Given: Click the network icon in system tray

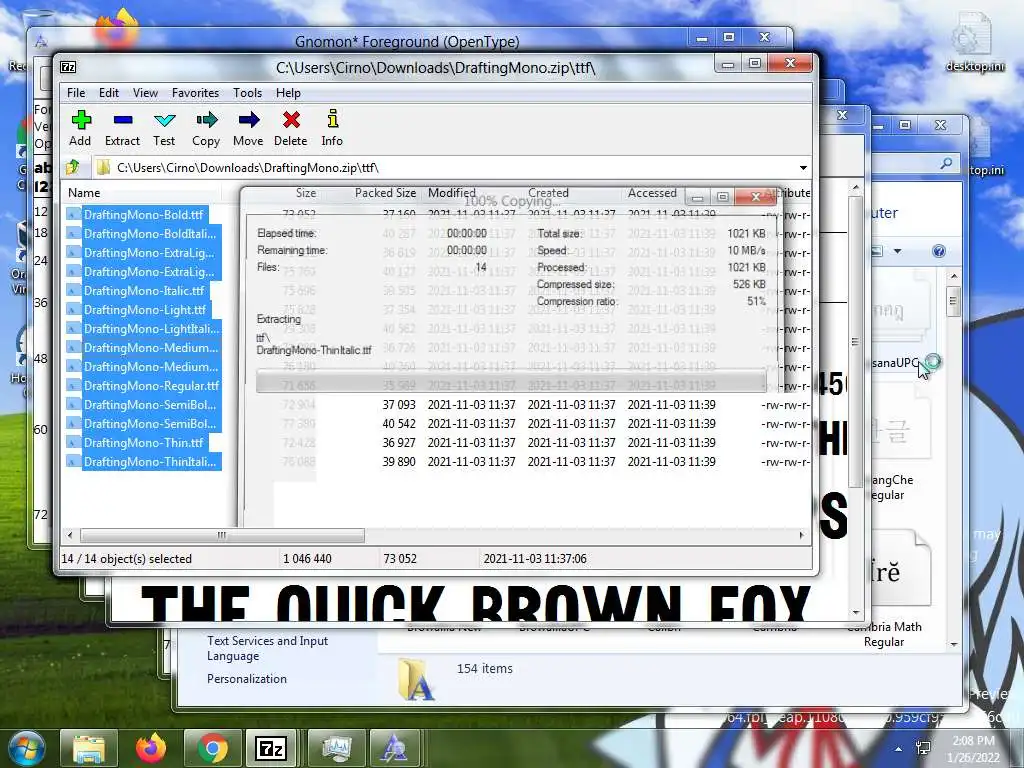Looking at the screenshot, I should [x=923, y=749].
